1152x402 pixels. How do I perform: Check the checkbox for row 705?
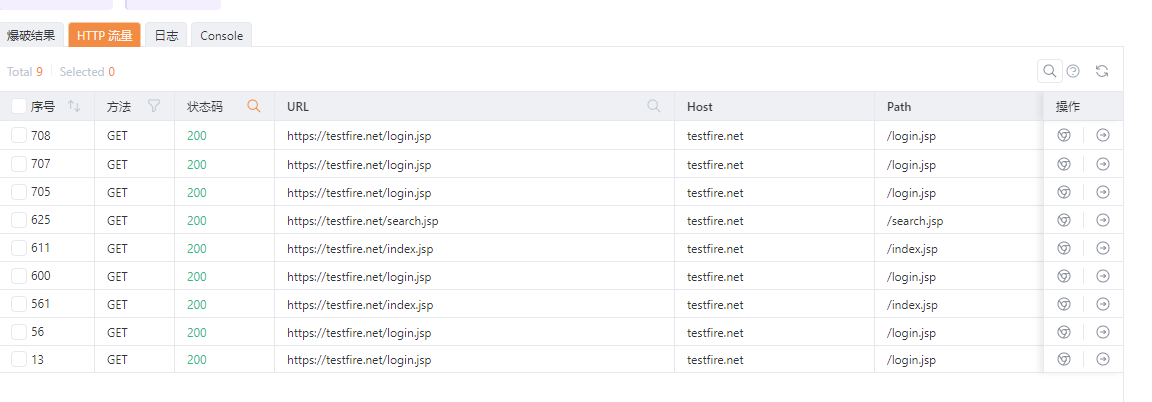point(19,192)
